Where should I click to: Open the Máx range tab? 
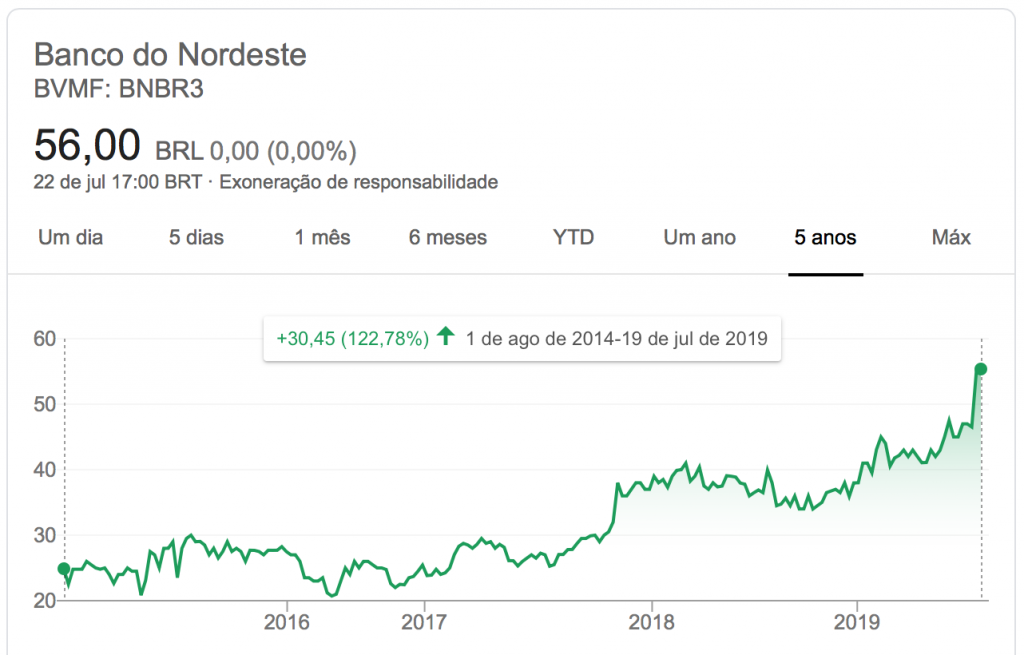tap(951, 238)
